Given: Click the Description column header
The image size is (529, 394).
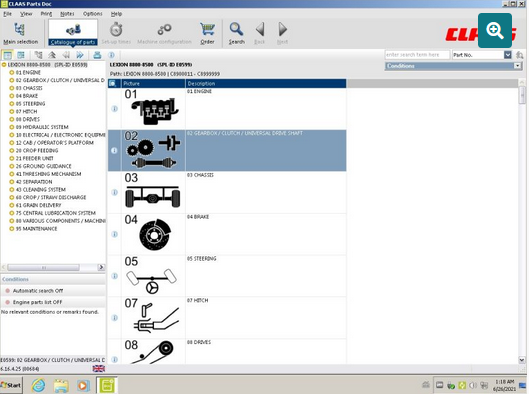Looking at the screenshot, I should pos(266,83).
